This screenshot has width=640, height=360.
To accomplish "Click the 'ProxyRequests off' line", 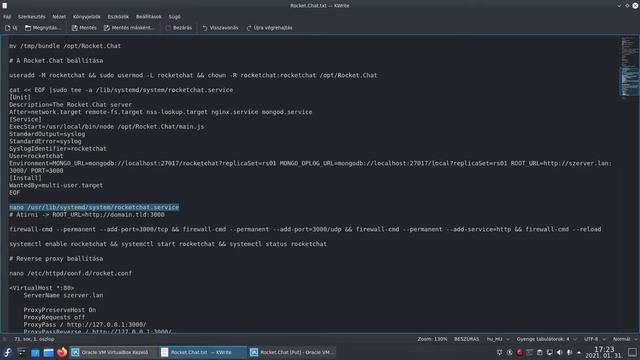I will coord(54,318).
